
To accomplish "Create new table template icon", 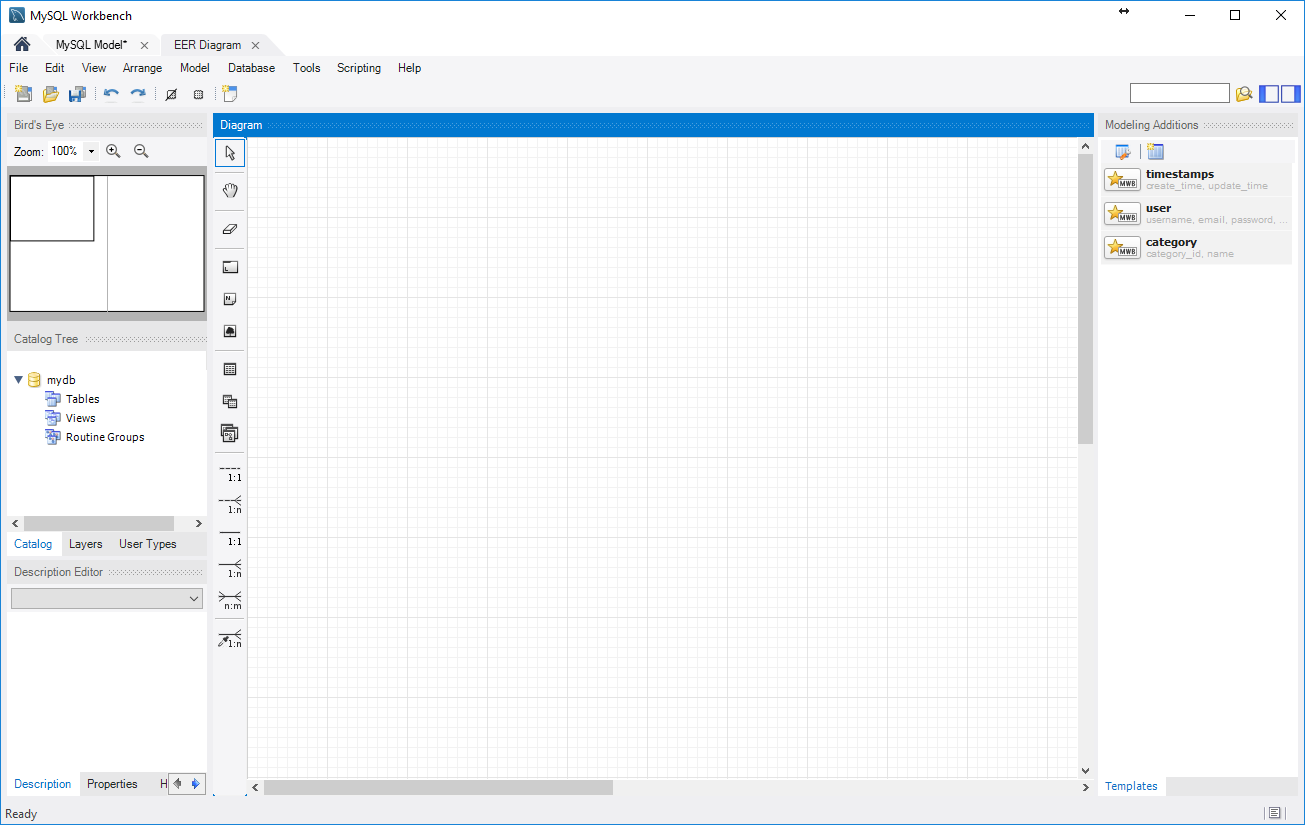I will (x=1155, y=152).
